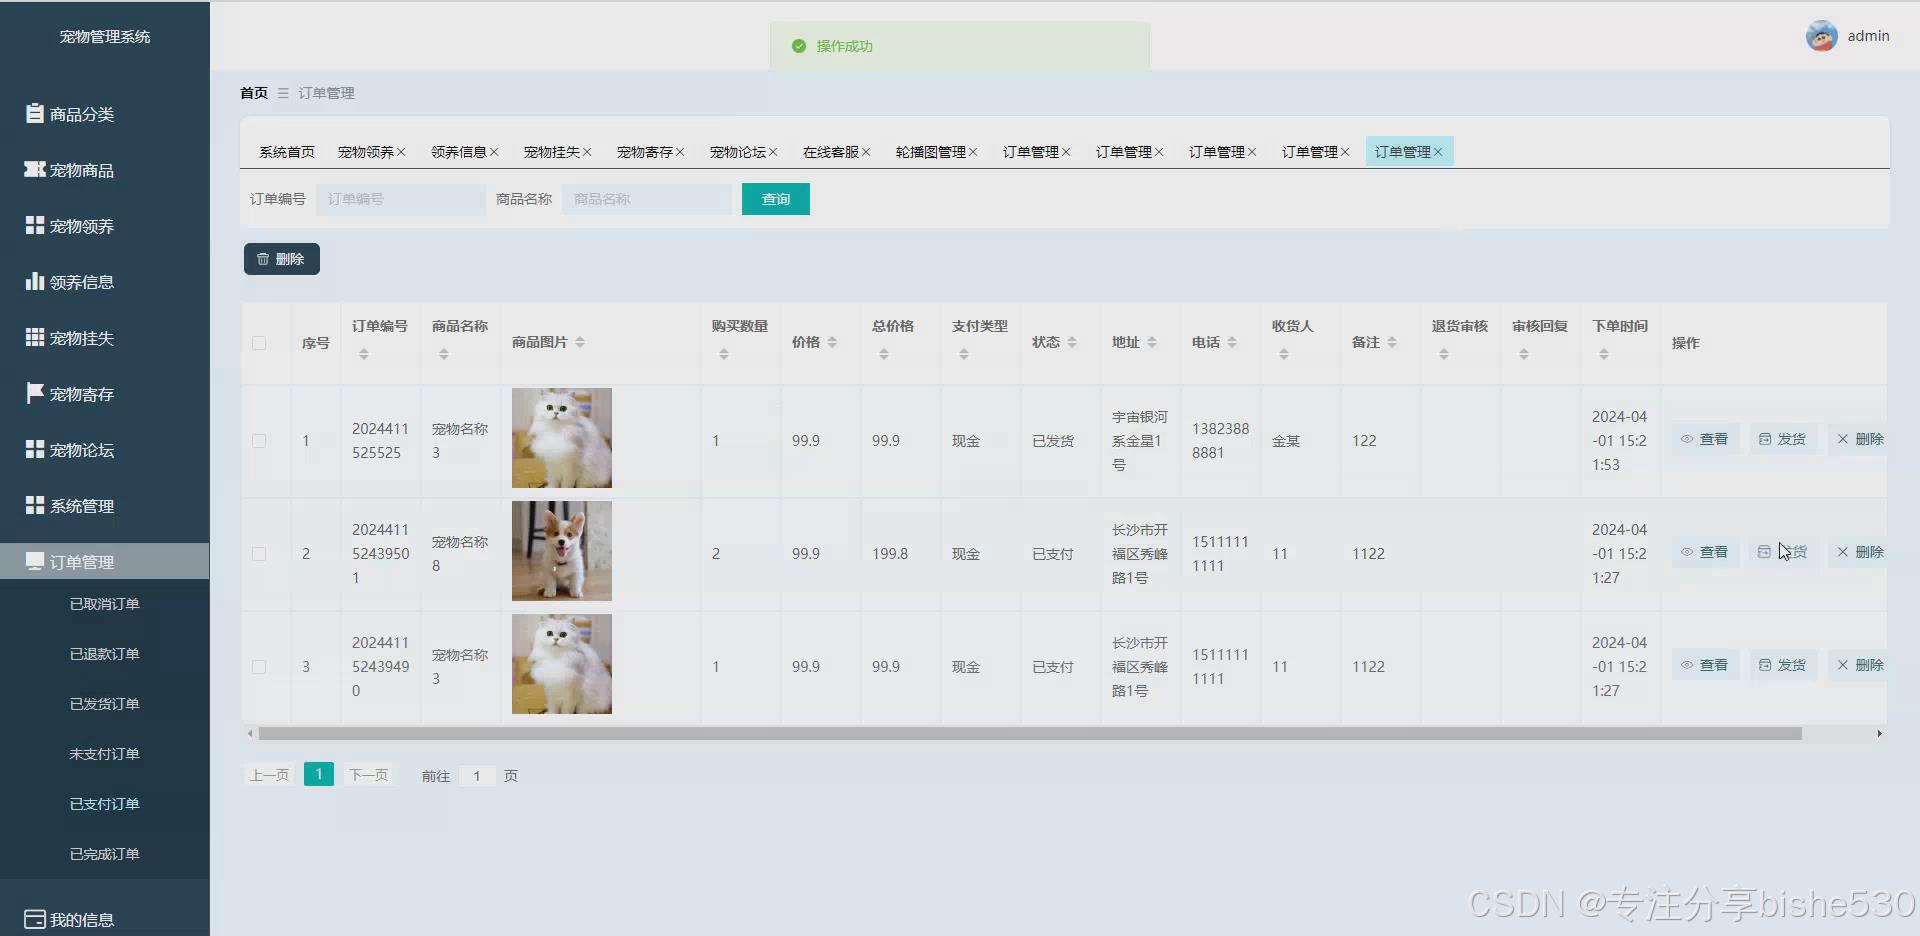Viewport: 1920px width, 936px height.
Task: Focus the 订单编号 search input
Action: (400, 199)
